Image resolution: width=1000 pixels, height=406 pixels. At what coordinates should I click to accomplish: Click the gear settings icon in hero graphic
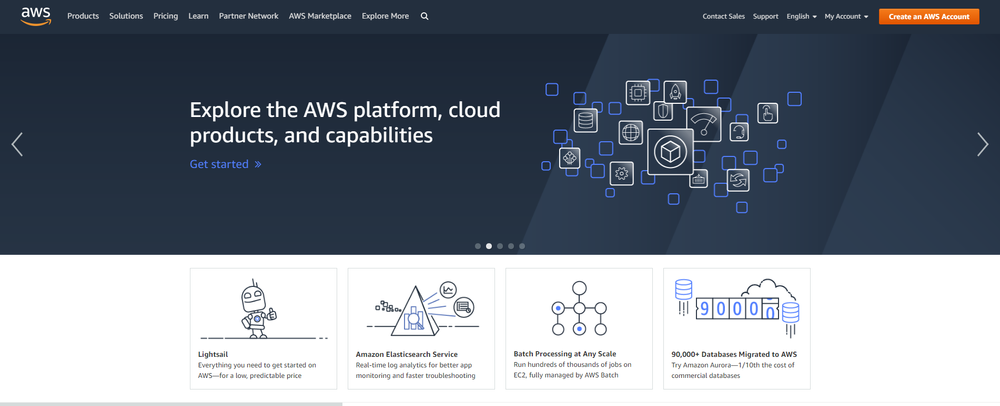click(x=621, y=173)
